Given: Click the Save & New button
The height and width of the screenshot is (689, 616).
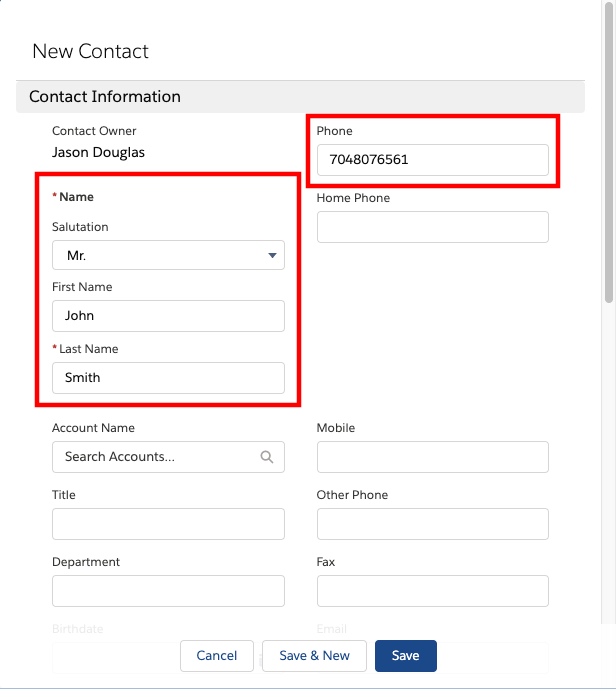Looking at the screenshot, I should 314,656.
